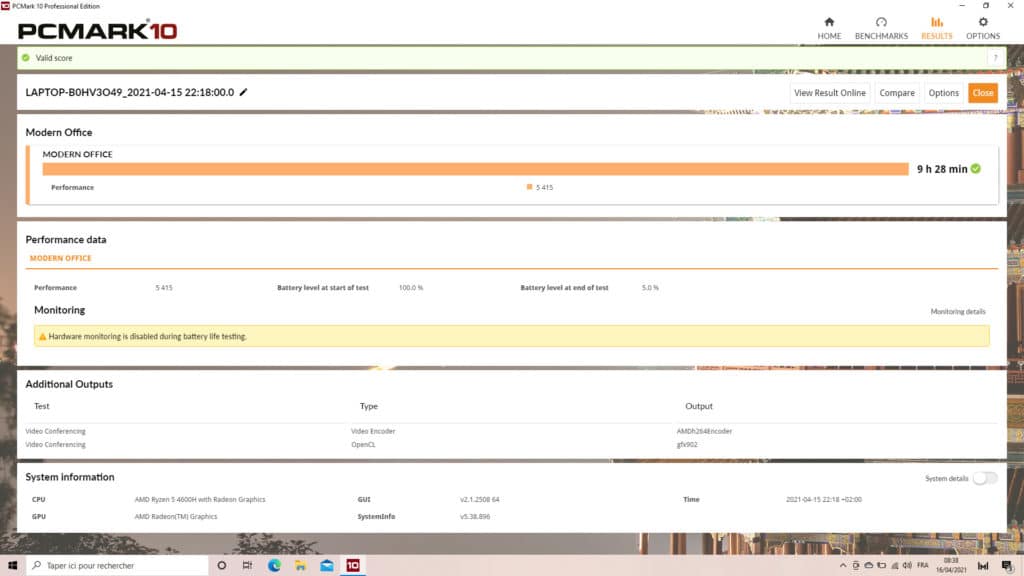Click the Modern Office battery life bar
The image size is (1024, 576).
tap(475, 169)
